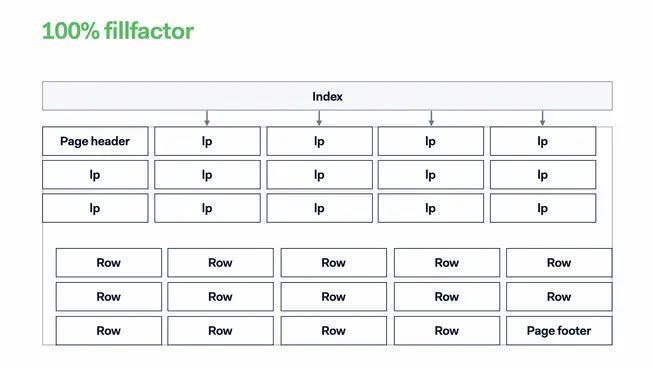Image resolution: width=654 pixels, height=368 pixels.
Task: Click the second arrow below Index
Action: (319, 118)
